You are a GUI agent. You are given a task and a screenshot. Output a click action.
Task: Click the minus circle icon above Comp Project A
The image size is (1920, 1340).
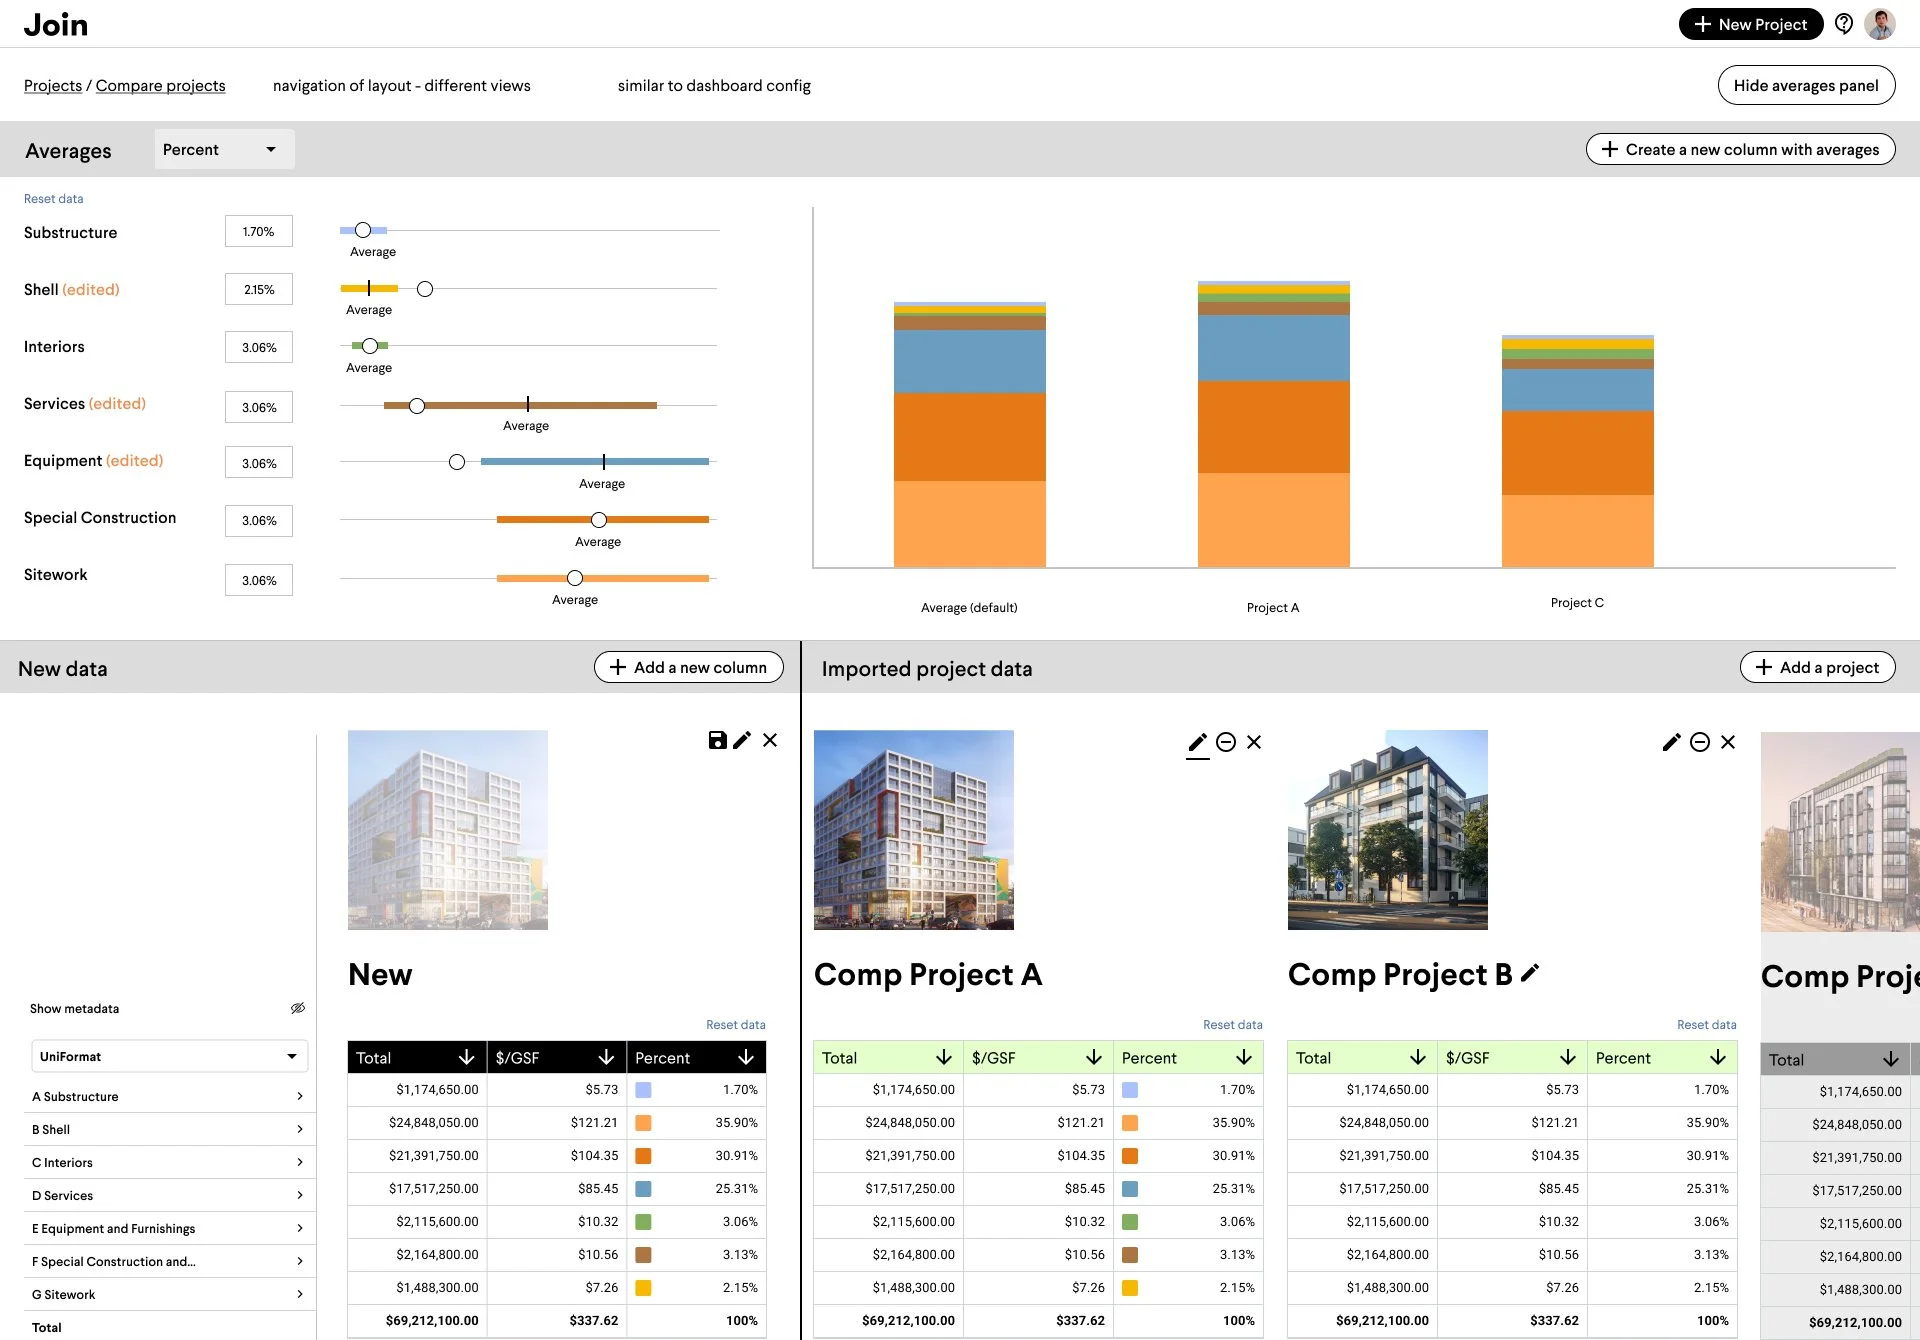click(x=1226, y=742)
